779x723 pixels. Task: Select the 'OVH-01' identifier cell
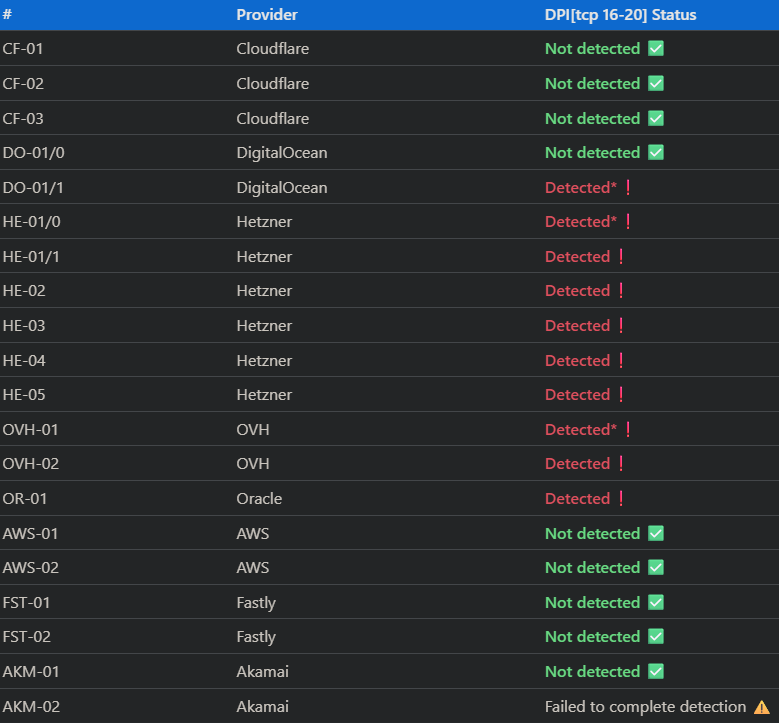coord(30,429)
